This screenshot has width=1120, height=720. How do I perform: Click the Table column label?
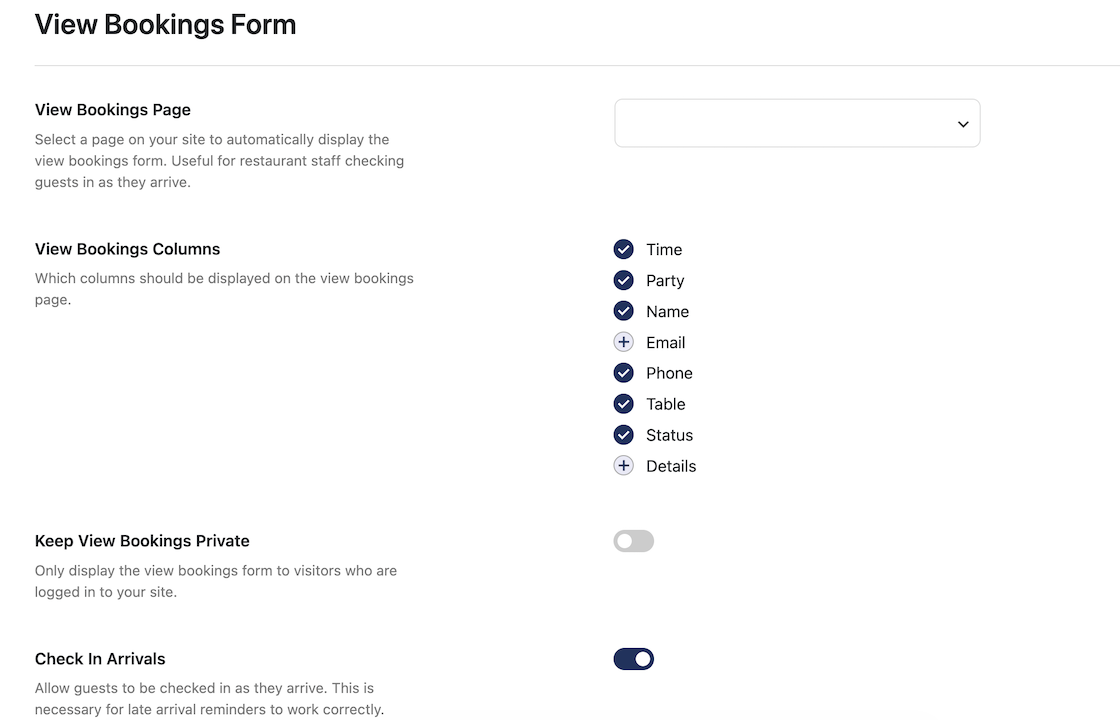pos(666,404)
